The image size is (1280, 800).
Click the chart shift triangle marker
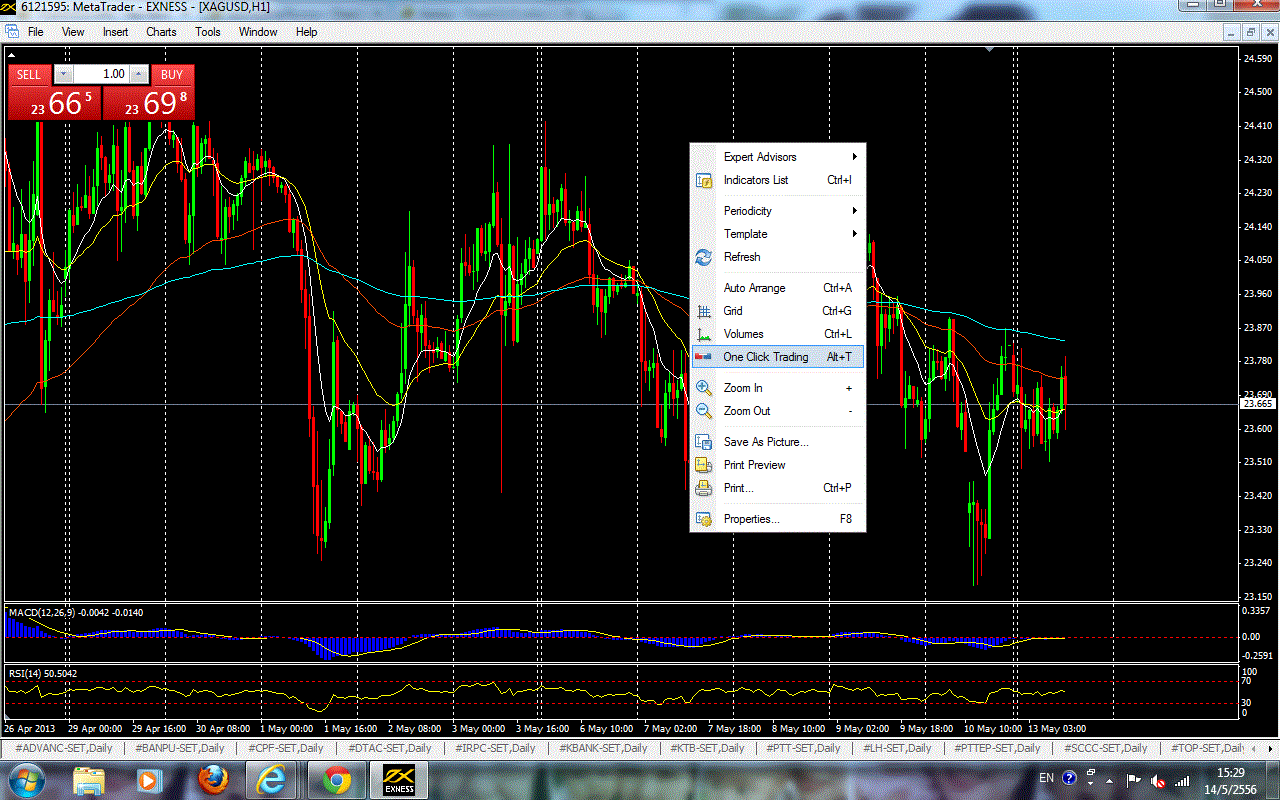coord(990,49)
